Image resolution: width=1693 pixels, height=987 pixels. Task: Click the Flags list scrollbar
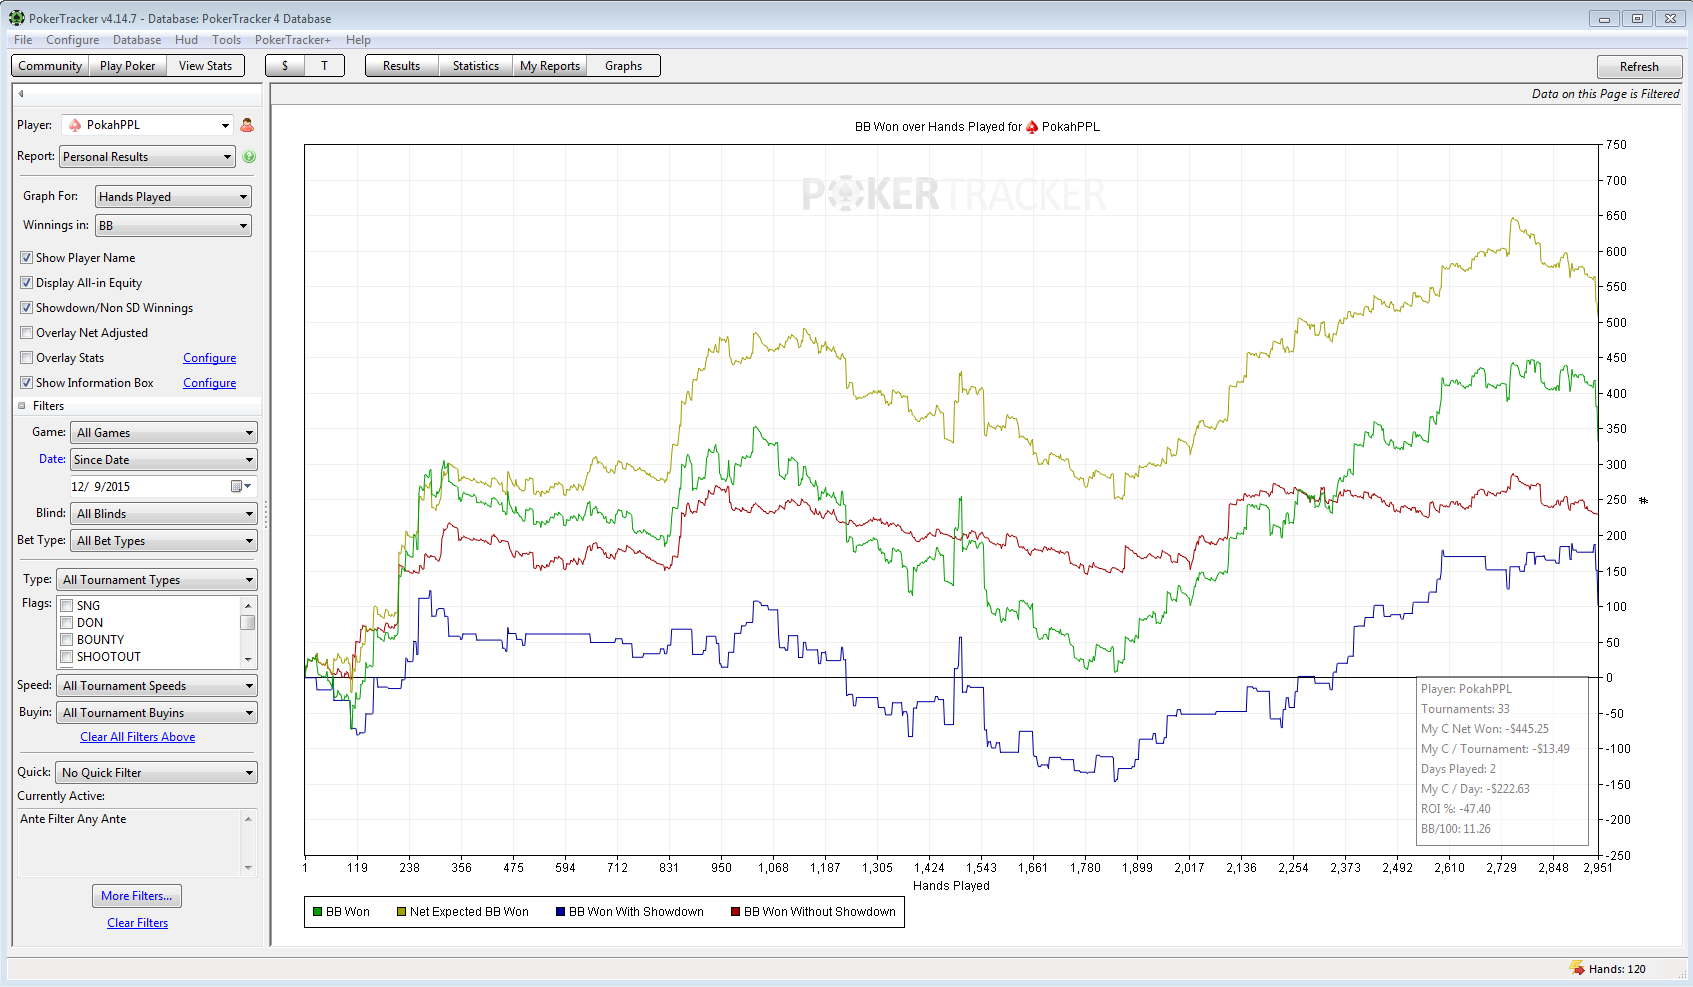click(248, 632)
